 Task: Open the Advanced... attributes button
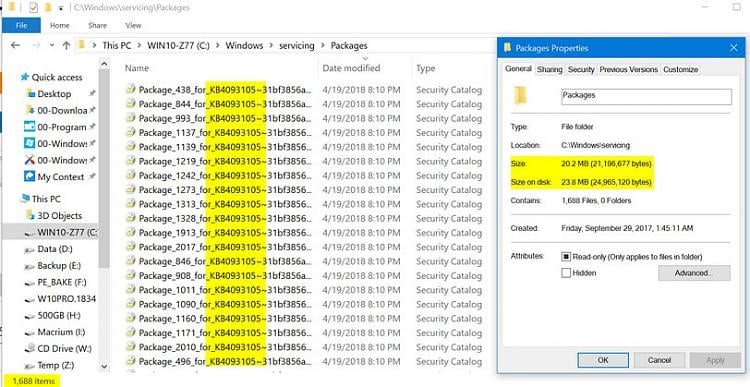[x=694, y=273]
